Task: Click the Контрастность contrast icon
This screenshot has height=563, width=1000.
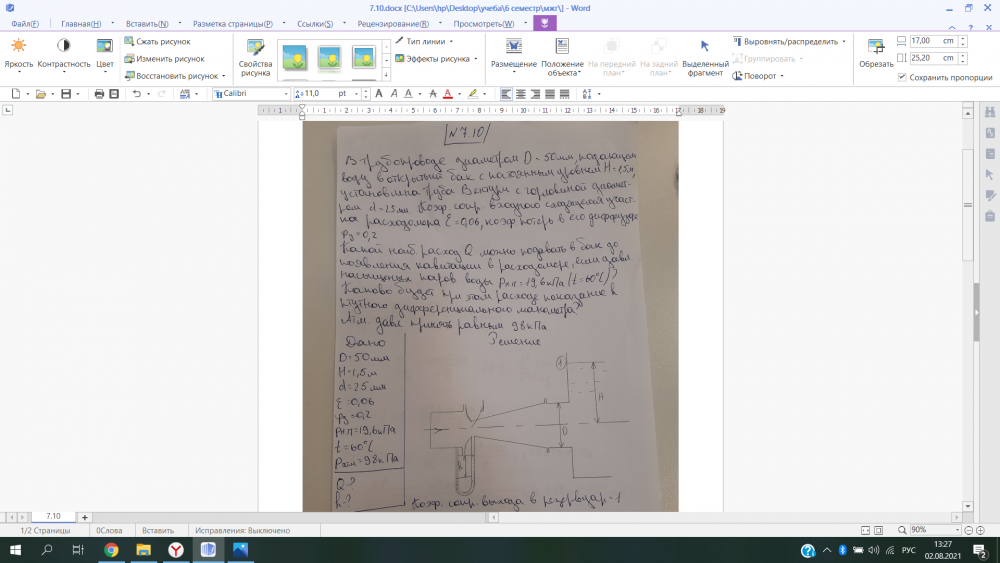Action: click(63, 52)
